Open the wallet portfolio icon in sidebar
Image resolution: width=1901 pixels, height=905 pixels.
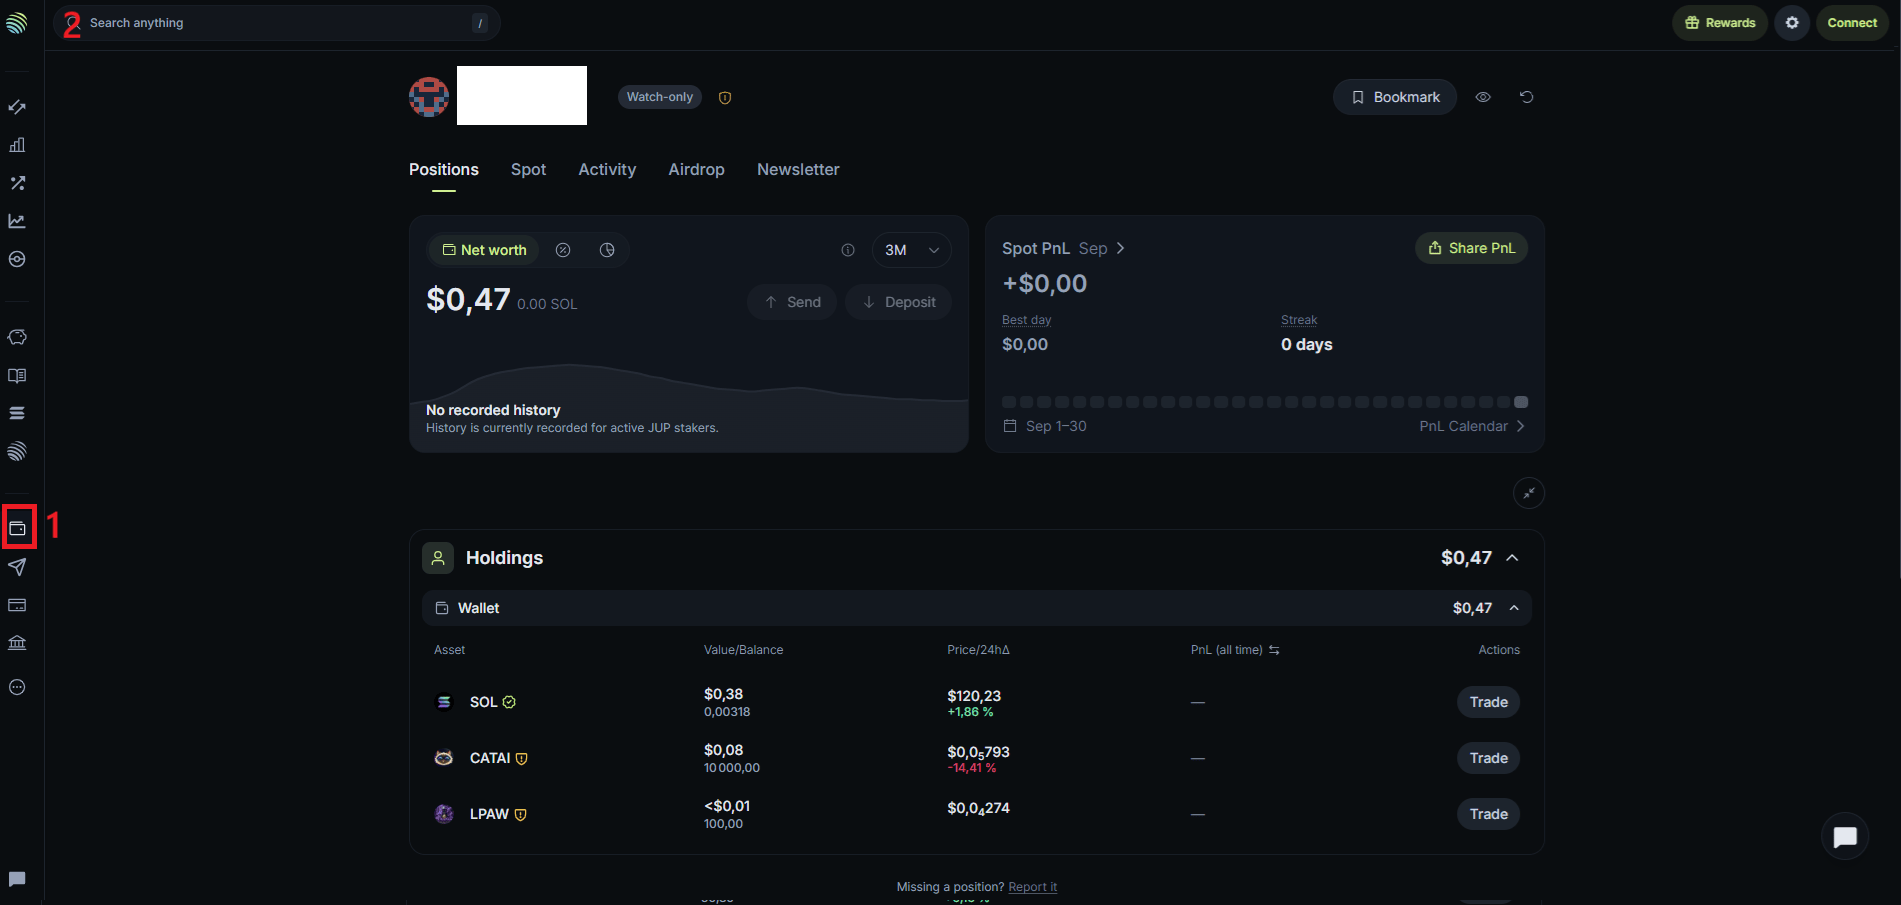click(x=18, y=528)
